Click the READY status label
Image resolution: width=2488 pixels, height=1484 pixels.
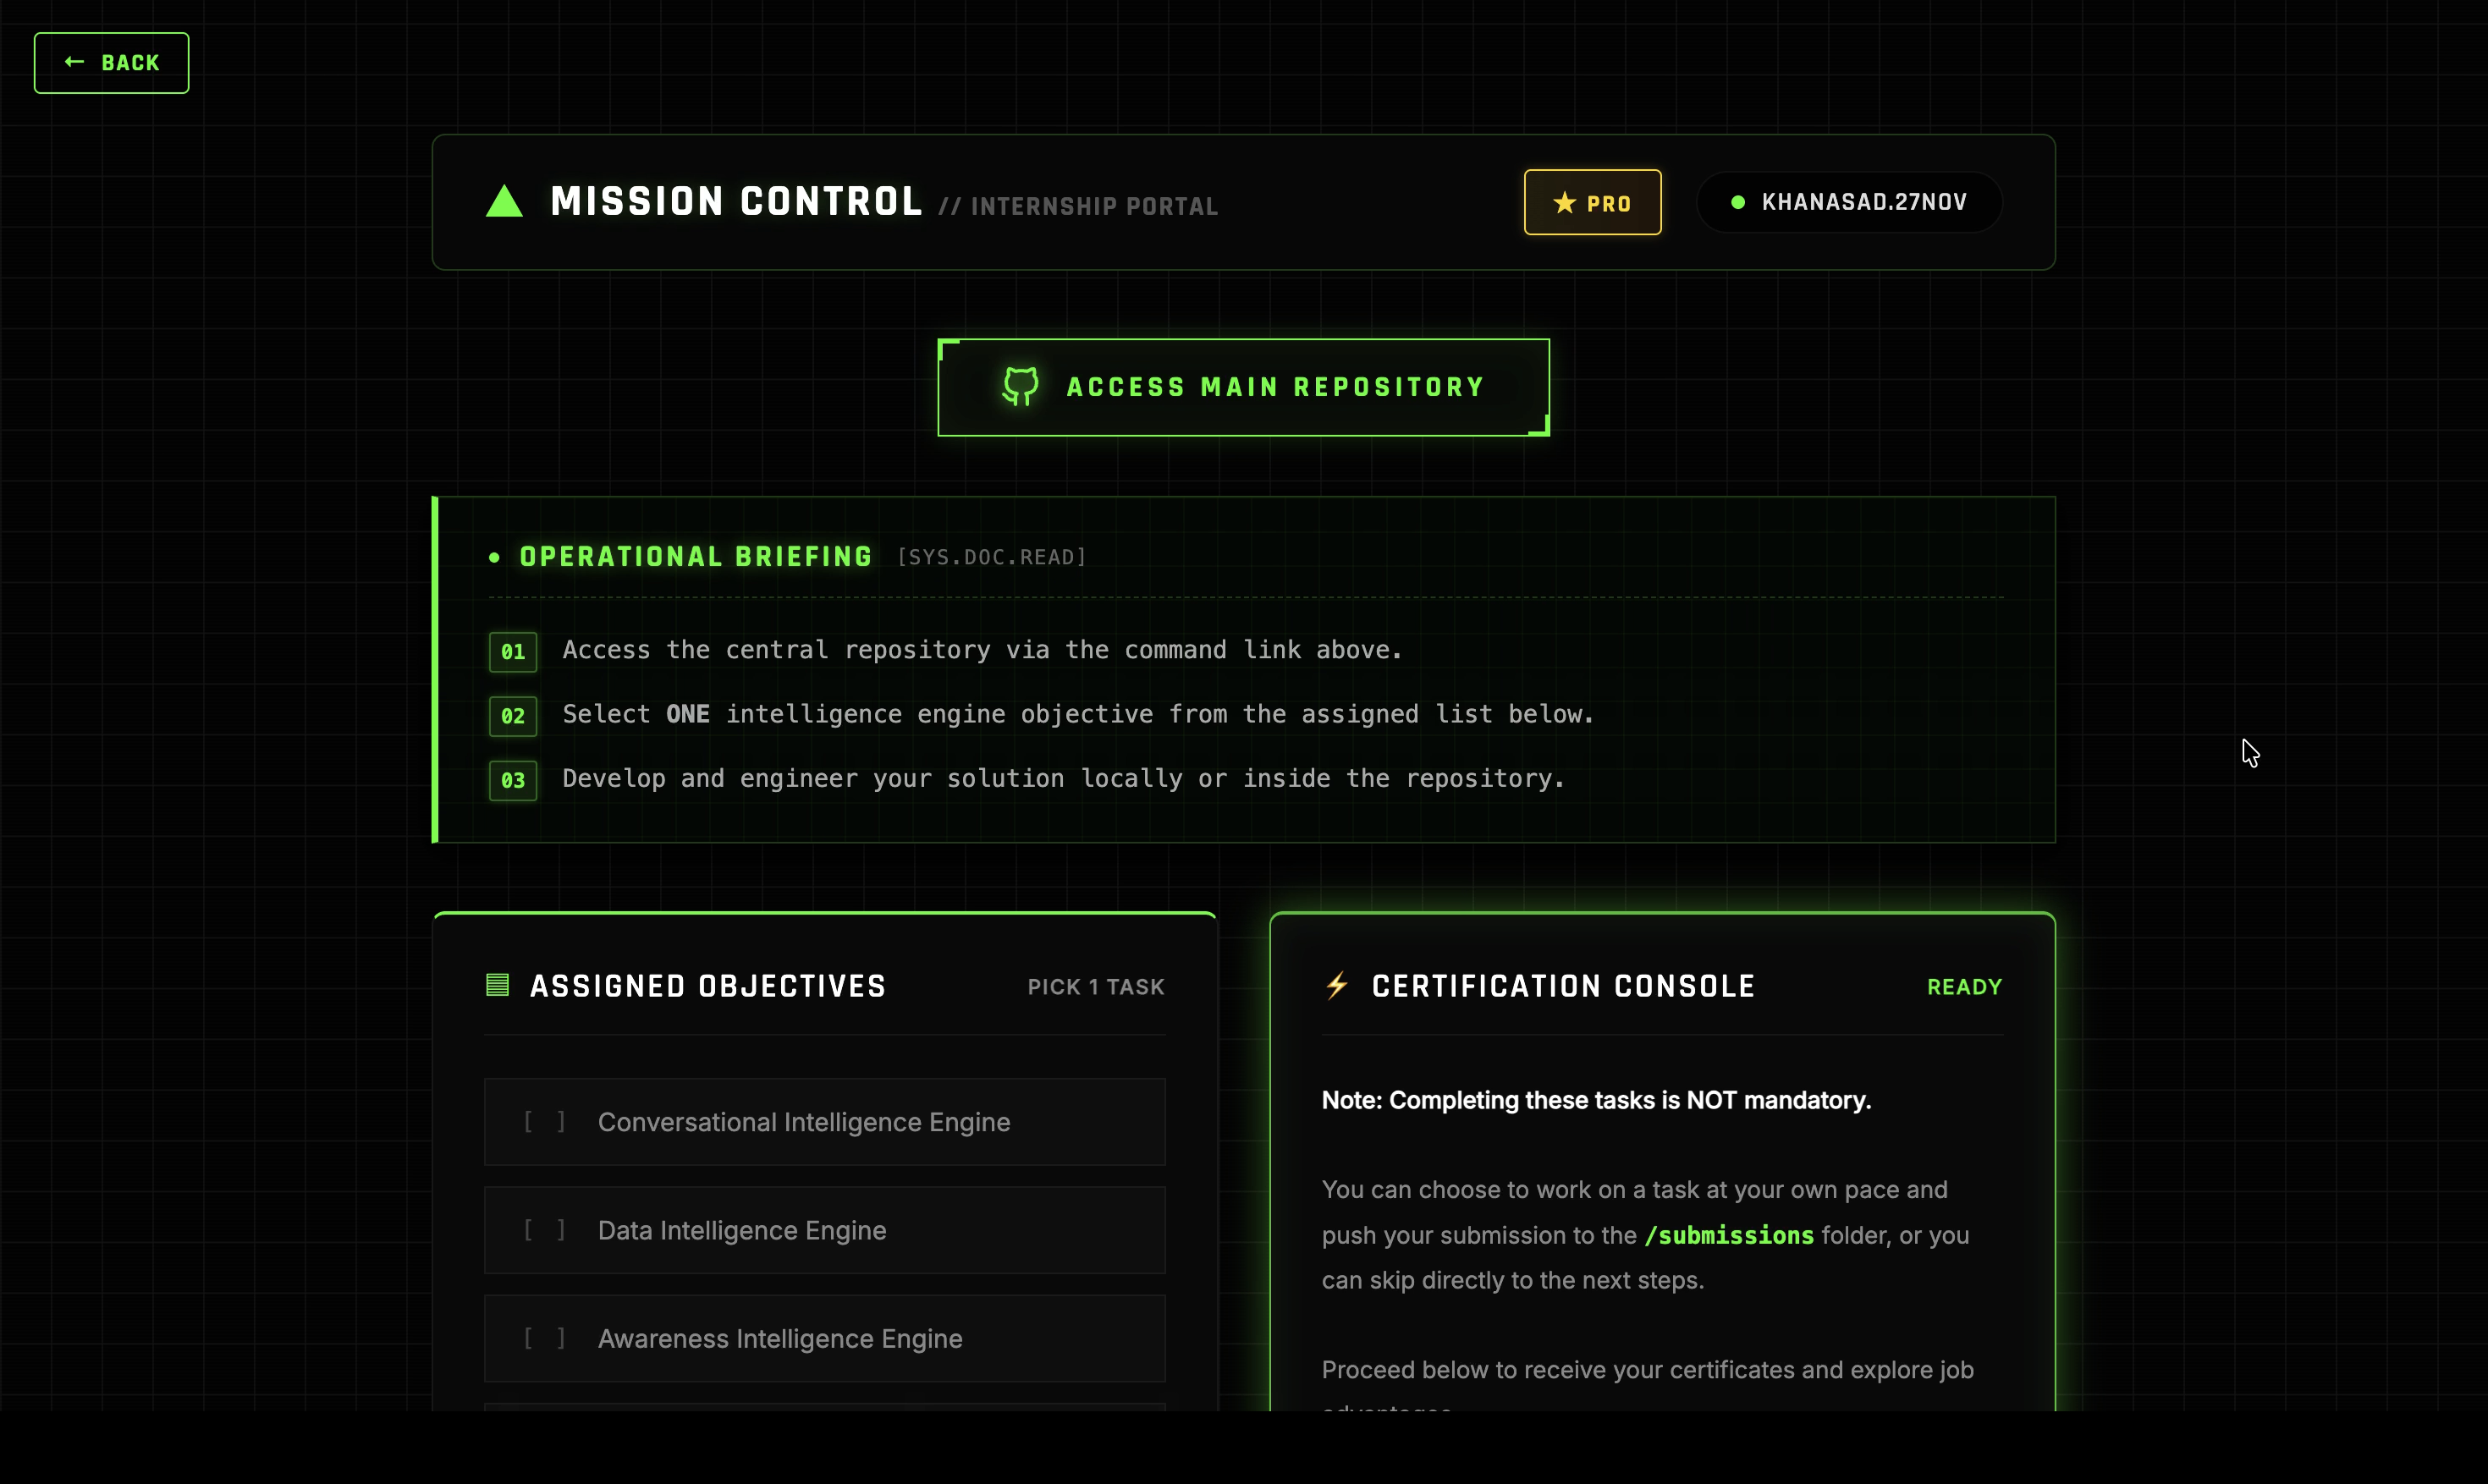click(1964, 987)
